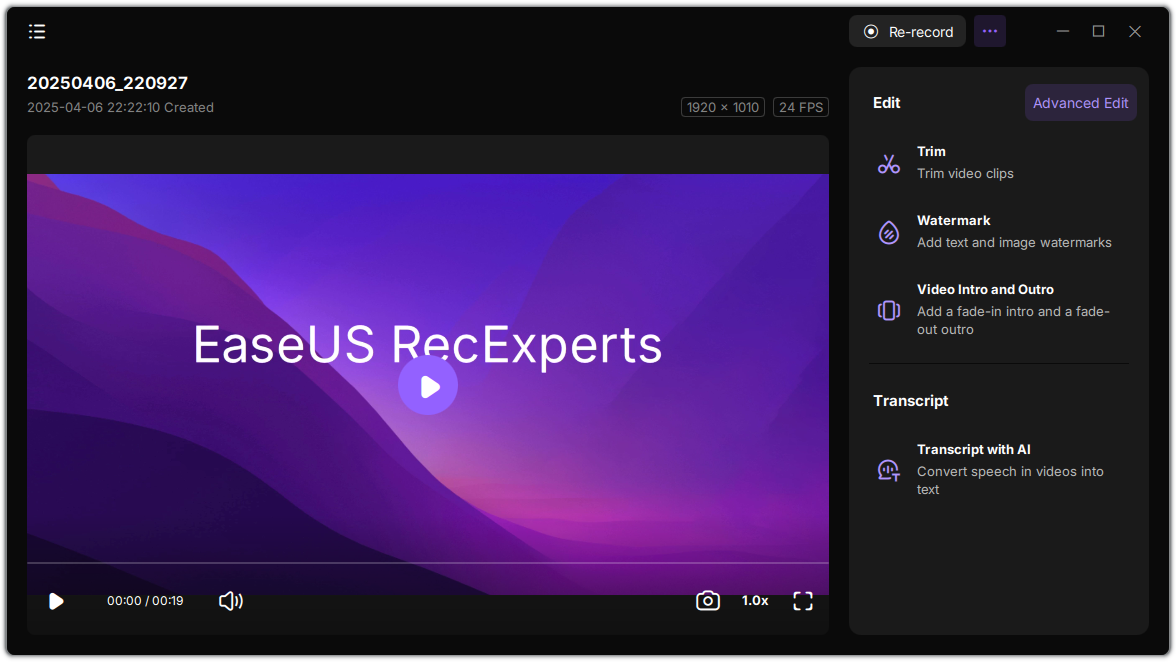
Task: Click the Edit section heading
Action: click(x=886, y=103)
